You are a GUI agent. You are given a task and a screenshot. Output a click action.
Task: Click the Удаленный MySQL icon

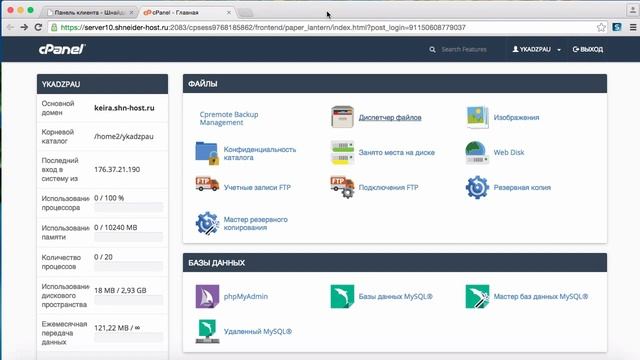coord(207,331)
